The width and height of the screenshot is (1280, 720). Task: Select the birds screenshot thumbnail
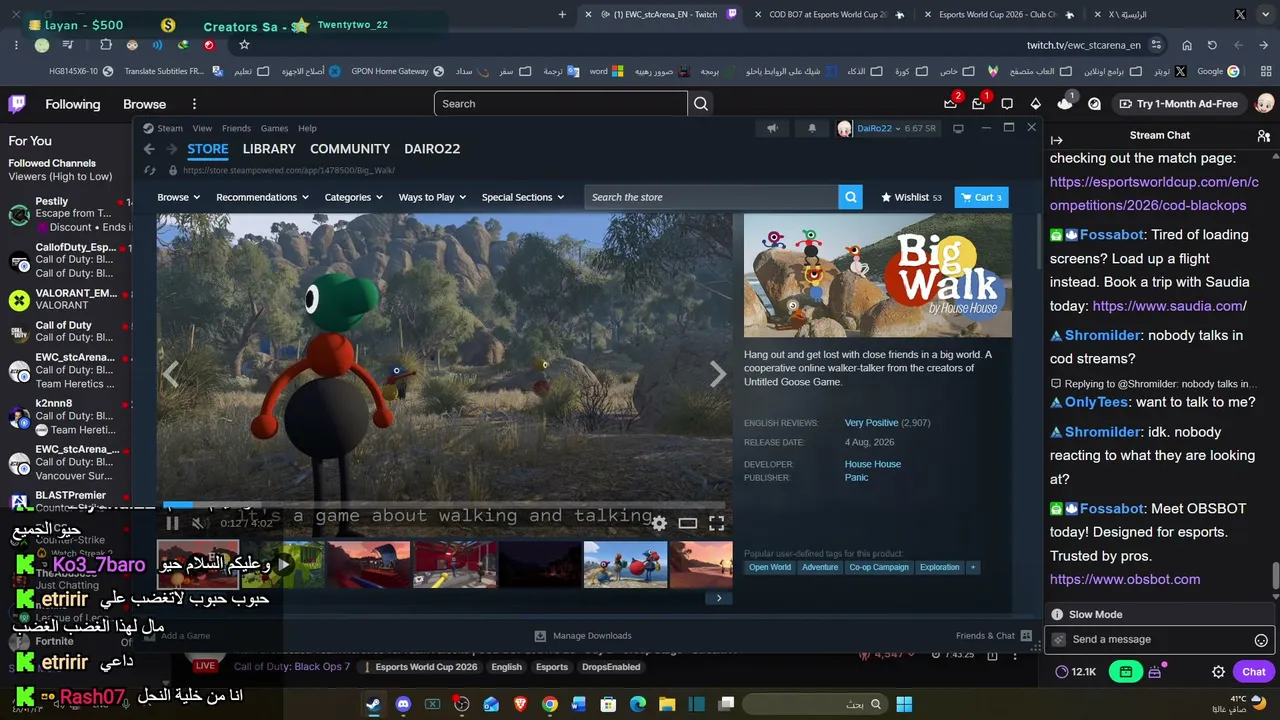[x=625, y=565]
